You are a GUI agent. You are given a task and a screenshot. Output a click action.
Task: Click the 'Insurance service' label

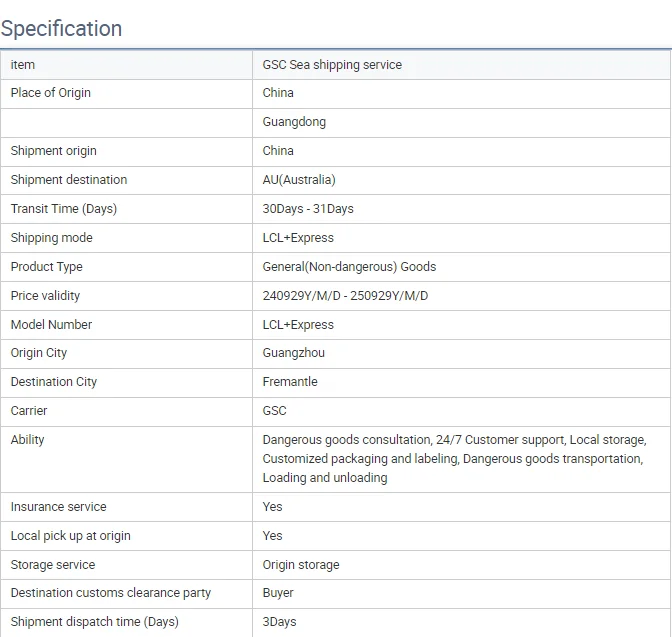point(58,507)
